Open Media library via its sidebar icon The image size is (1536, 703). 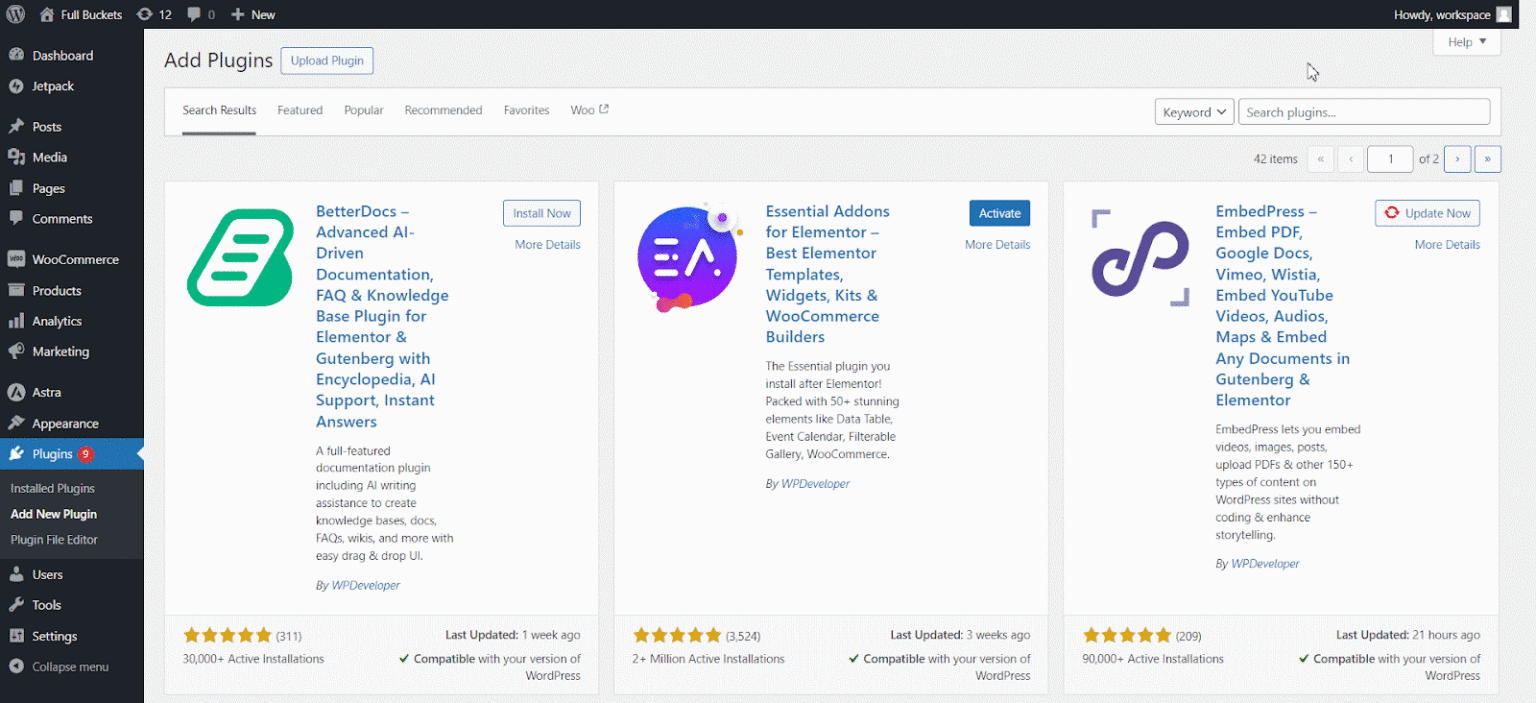[18, 157]
